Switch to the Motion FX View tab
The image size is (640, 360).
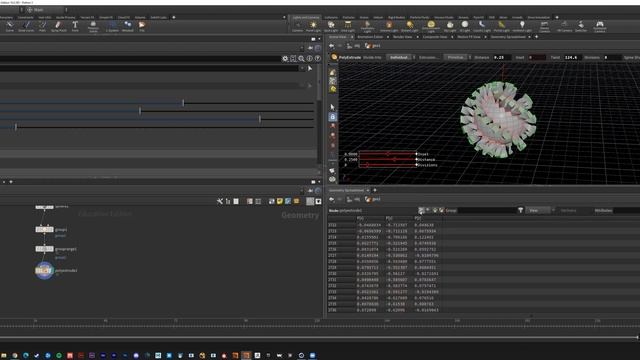coord(469,37)
